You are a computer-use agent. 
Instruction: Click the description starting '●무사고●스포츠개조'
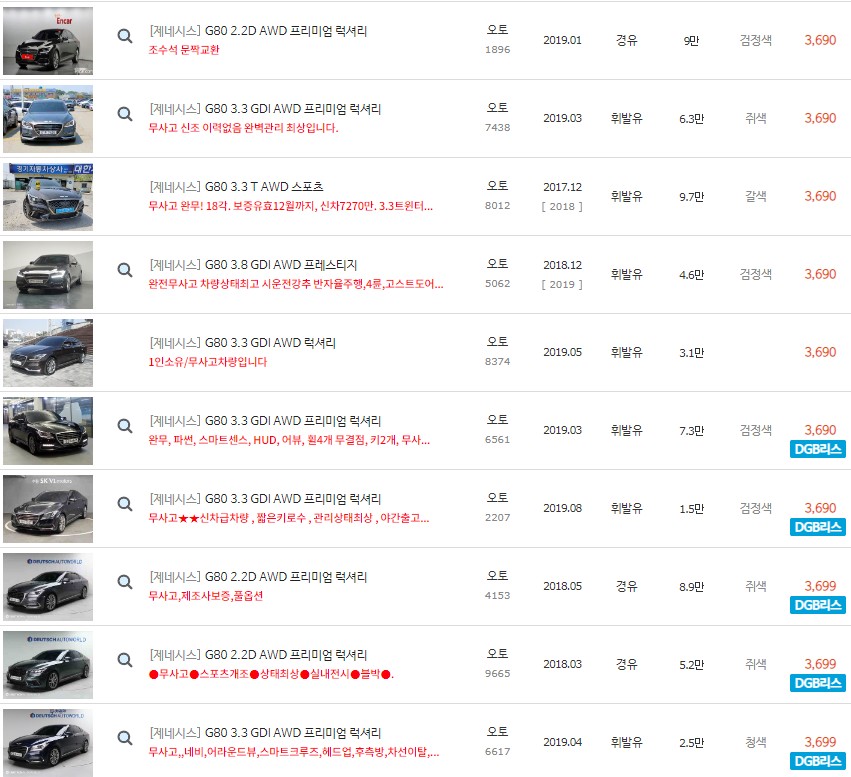point(271,674)
